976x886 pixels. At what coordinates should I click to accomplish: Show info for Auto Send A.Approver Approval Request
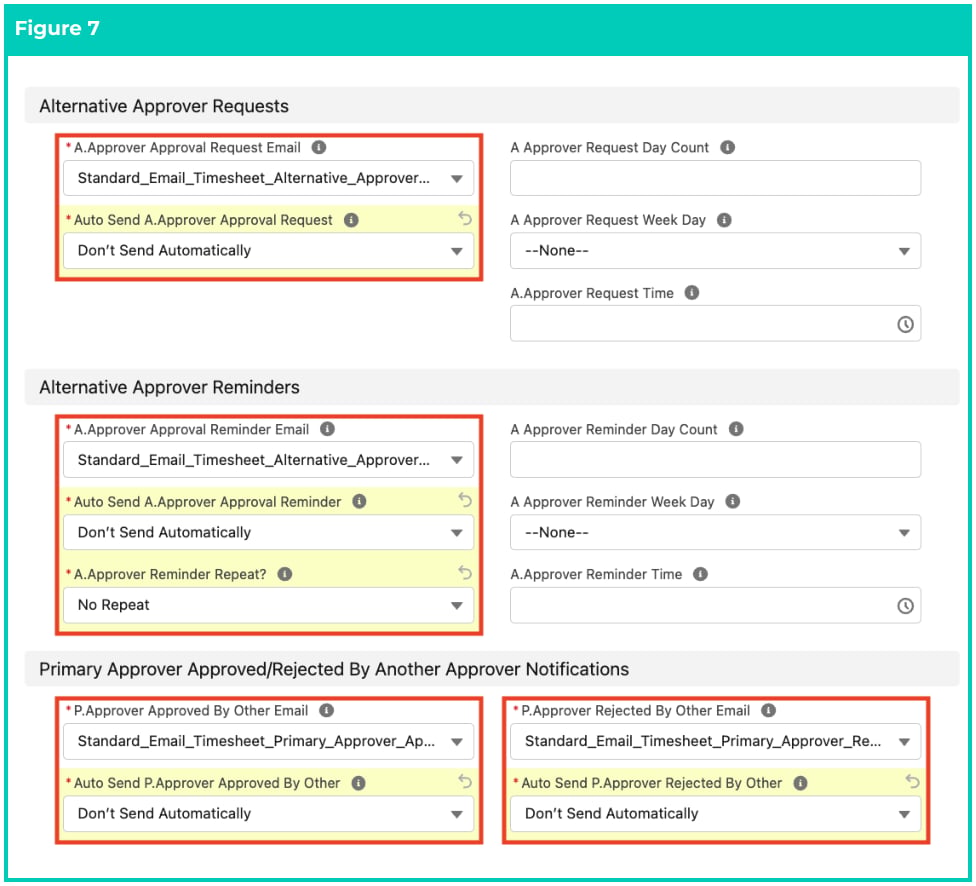coord(351,220)
